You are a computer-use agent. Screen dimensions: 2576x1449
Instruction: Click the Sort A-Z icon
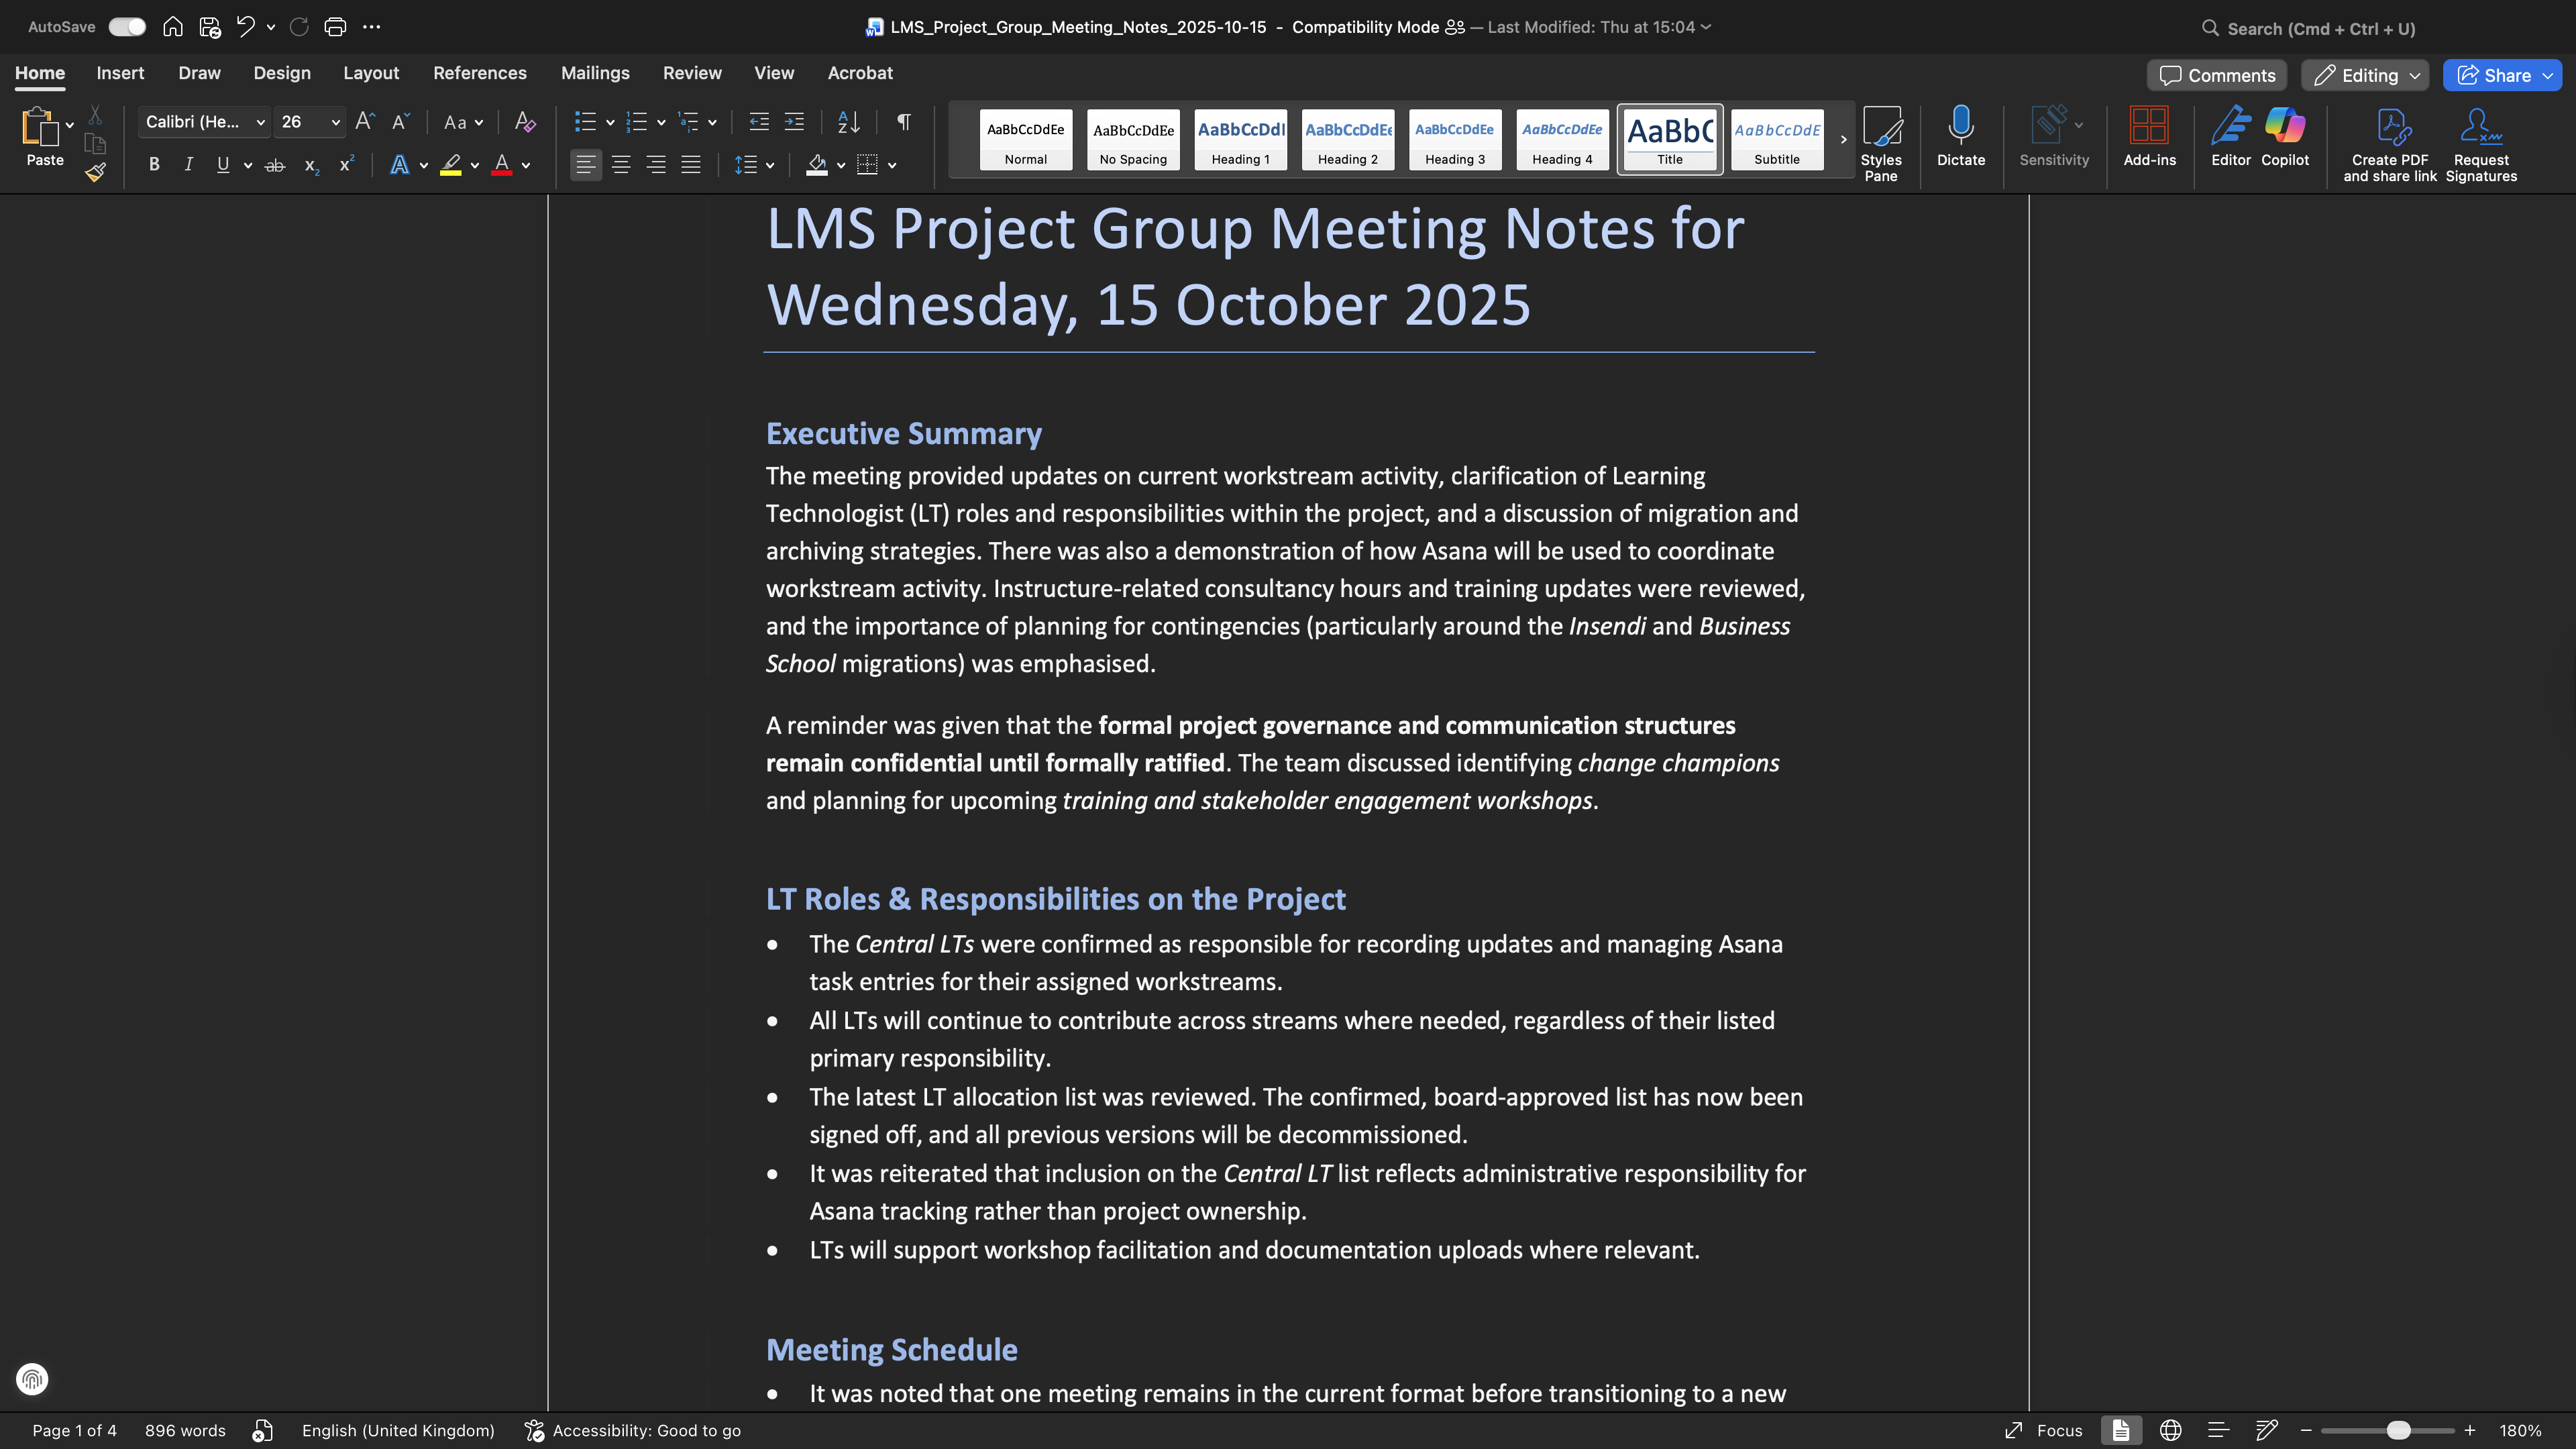tap(848, 122)
